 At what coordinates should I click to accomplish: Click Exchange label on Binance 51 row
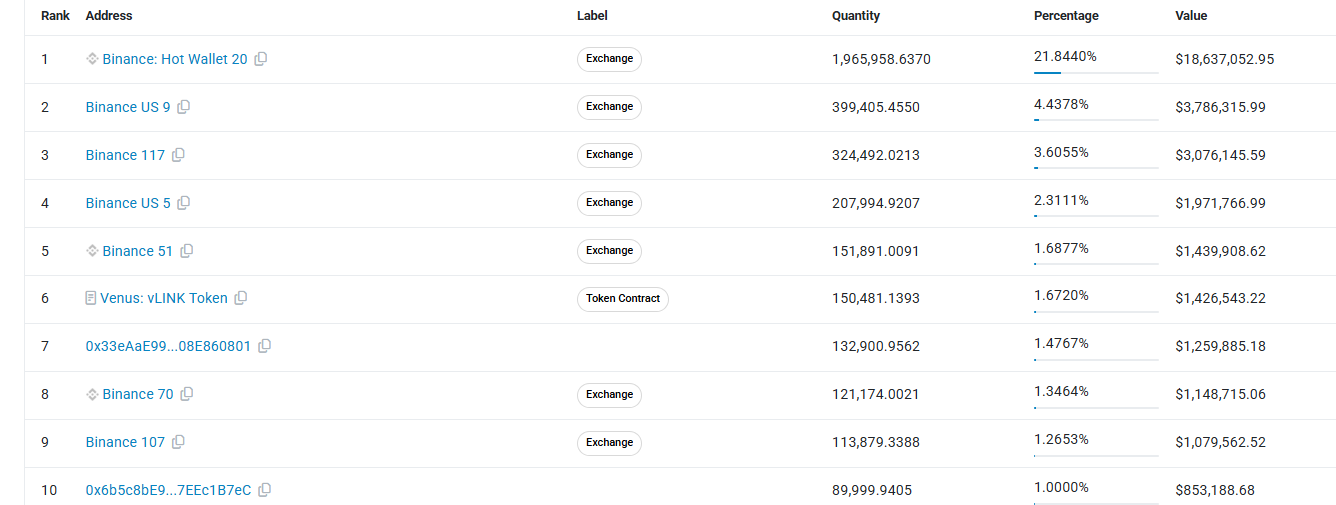pyautogui.click(x=609, y=251)
